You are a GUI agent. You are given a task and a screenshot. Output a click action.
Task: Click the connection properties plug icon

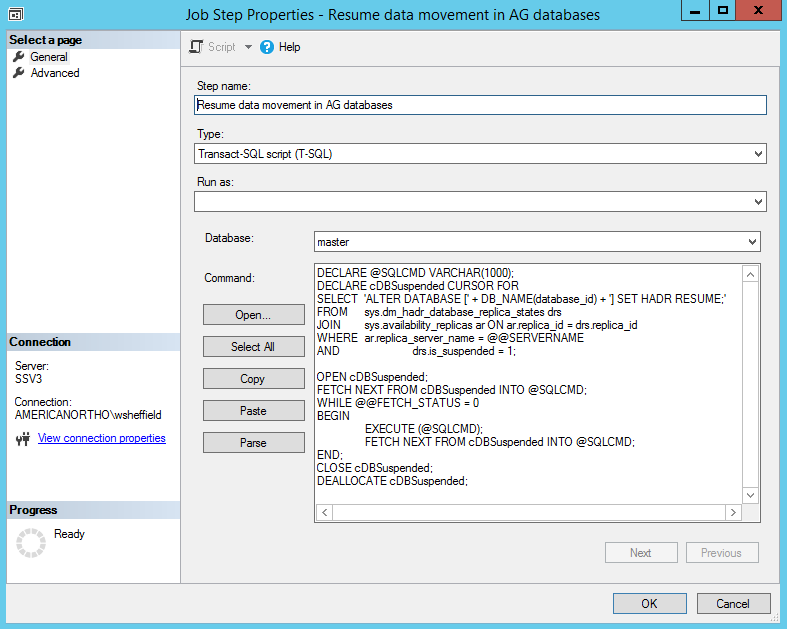tap(23, 439)
